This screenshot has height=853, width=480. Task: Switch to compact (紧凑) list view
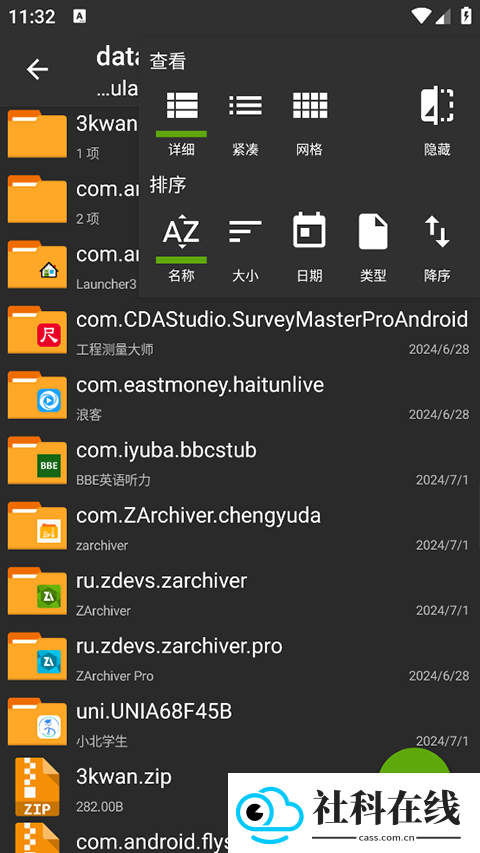pyautogui.click(x=245, y=122)
